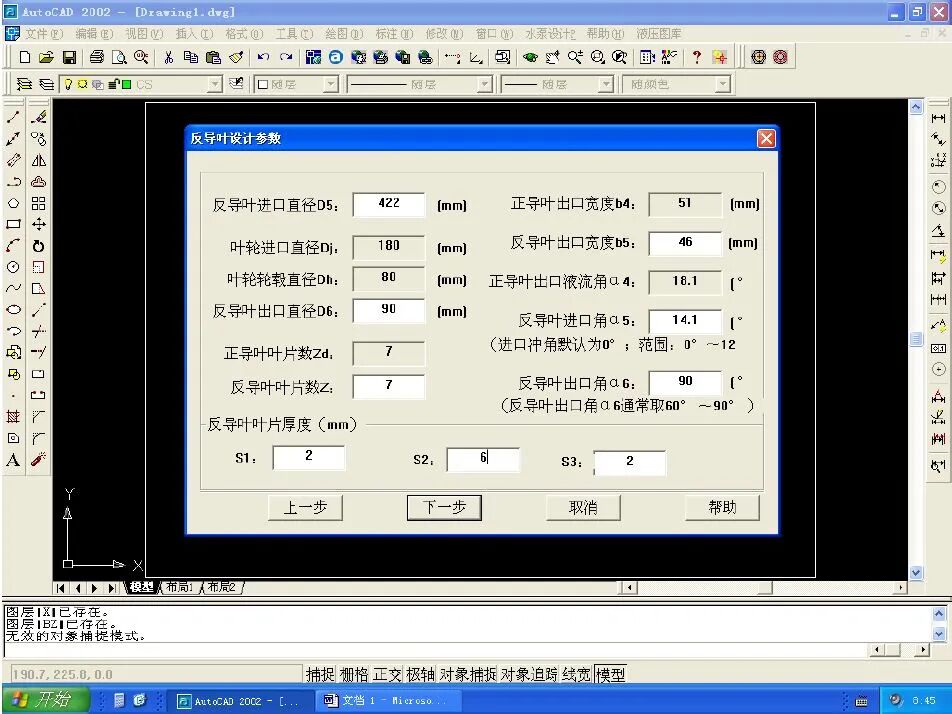Viewport: 952px width, 714px height.
Task: Open the 绘图 Draw menu
Action: click(344, 33)
